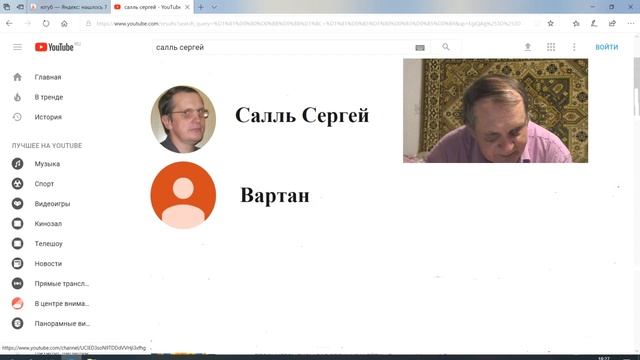Screen dimensions: 640x360
Task: Click the search magnifier button
Action: coord(446,47)
